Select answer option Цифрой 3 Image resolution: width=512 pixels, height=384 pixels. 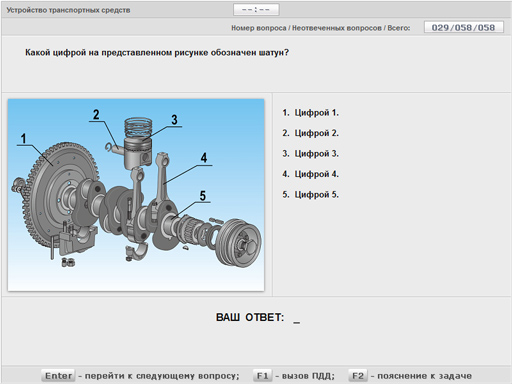pos(310,154)
